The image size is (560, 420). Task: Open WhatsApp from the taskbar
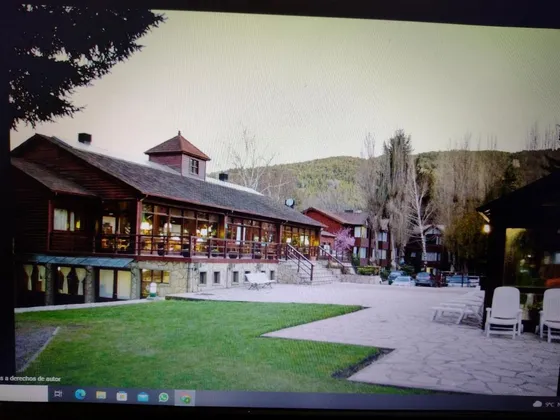click(x=164, y=397)
